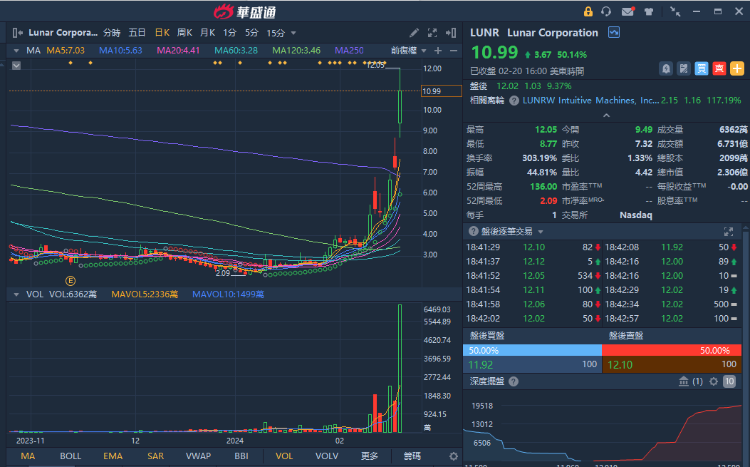Click help icon beside 盤後逐筆交易
Image resolution: width=750 pixels, height=467 pixels.
[474, 231]
